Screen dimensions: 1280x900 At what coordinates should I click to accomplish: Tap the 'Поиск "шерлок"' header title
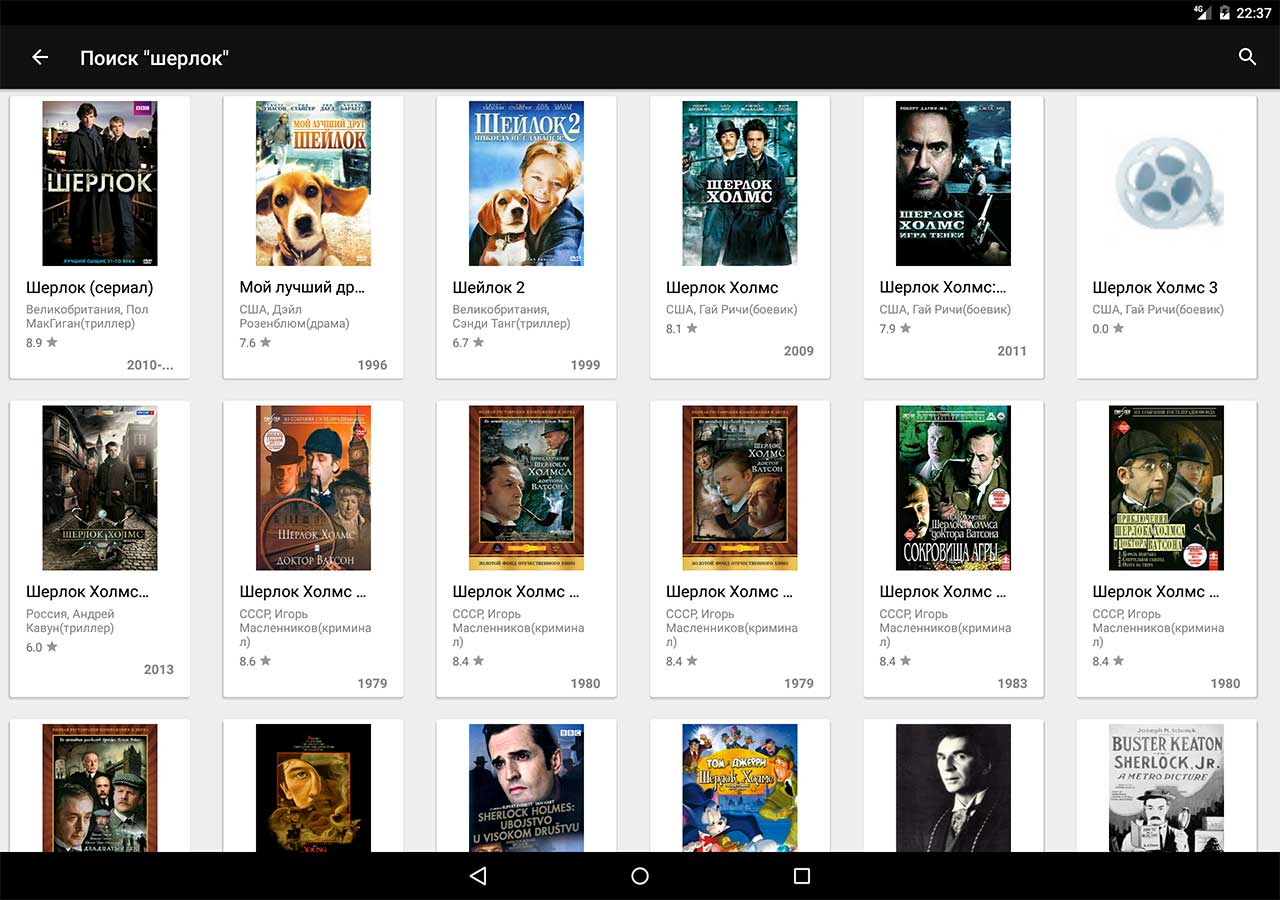155,58
